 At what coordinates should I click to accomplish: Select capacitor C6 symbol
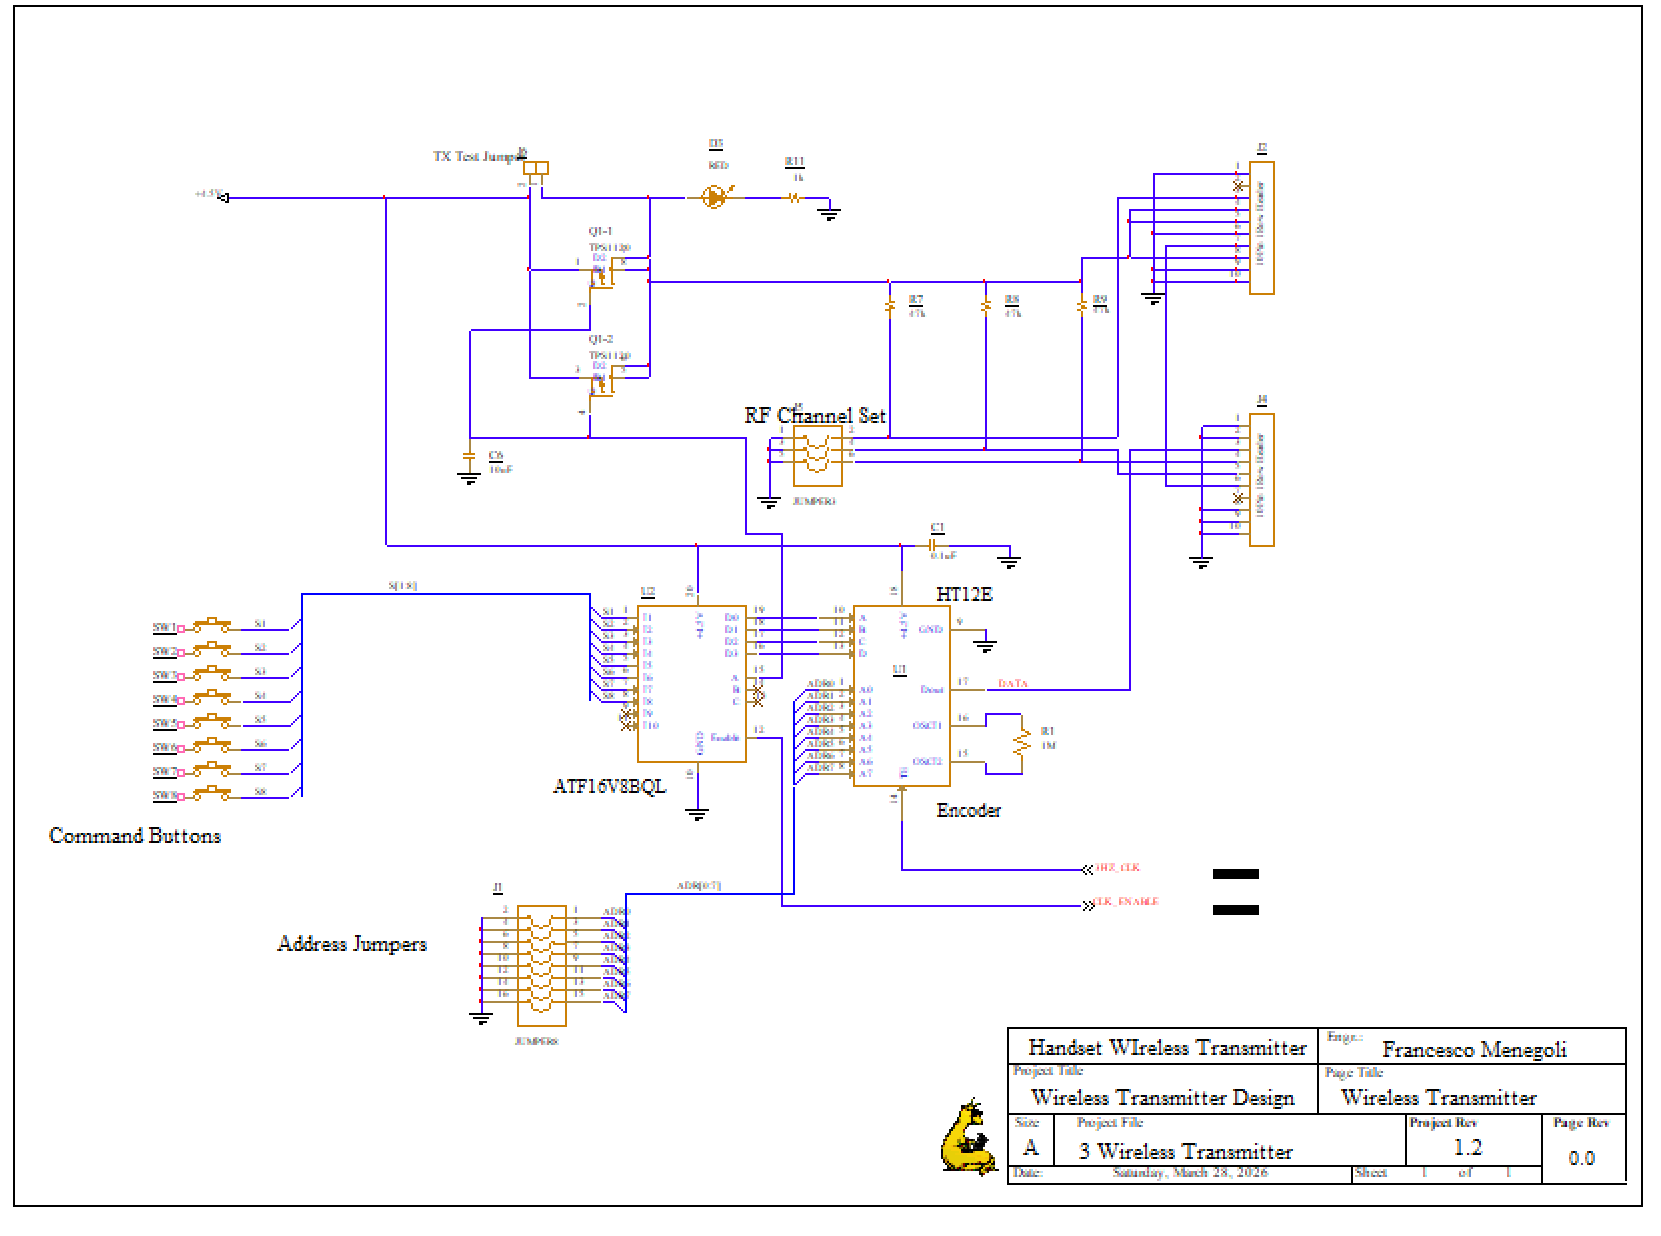click(x=469, y=462)
